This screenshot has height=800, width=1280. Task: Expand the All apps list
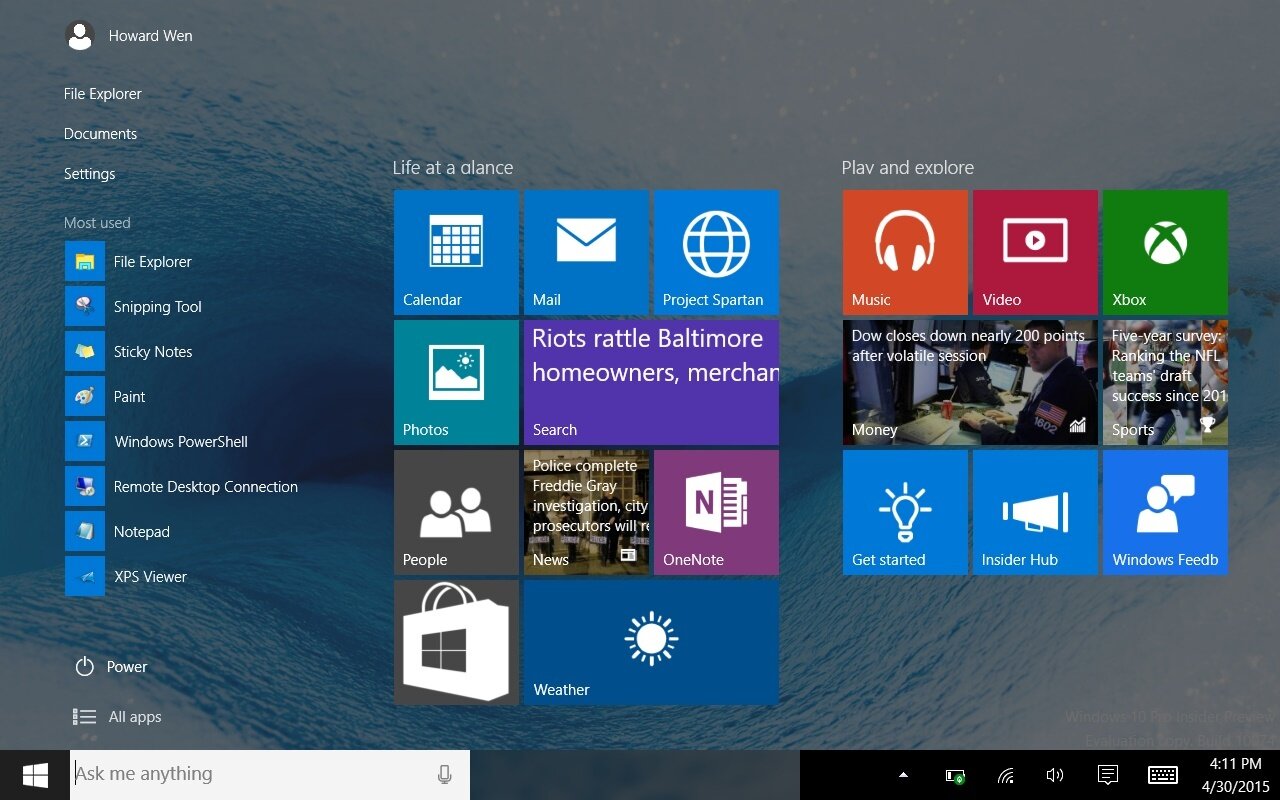pyautogui.click(x=117, y=717)
